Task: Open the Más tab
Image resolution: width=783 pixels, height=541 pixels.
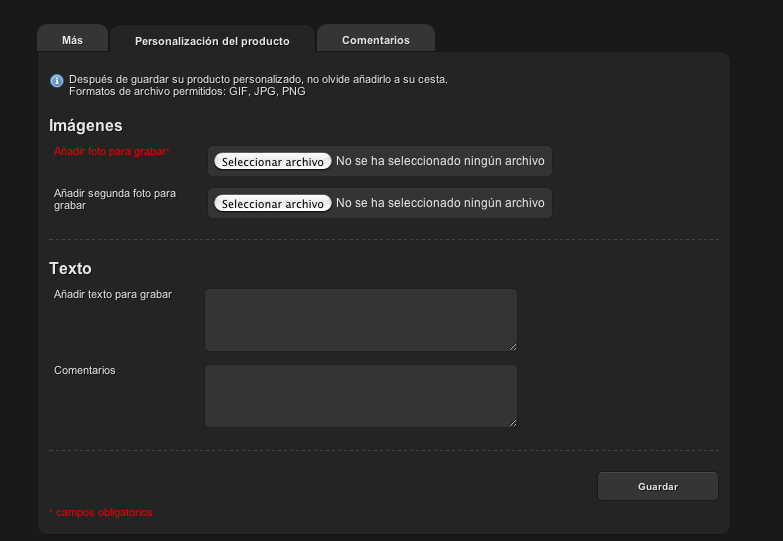Action: tap(72, 40)
